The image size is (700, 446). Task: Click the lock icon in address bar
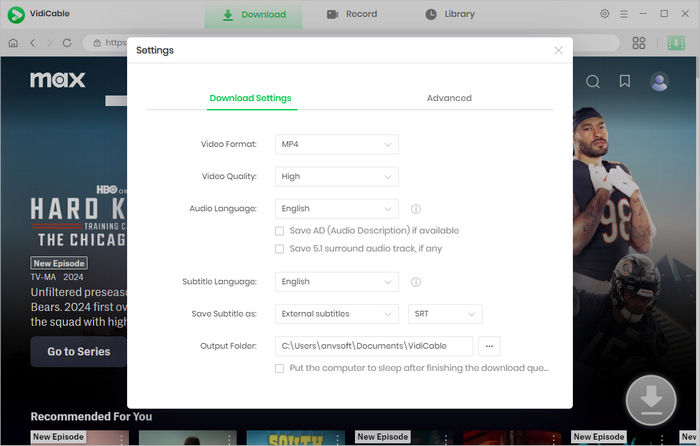[97, 43]
